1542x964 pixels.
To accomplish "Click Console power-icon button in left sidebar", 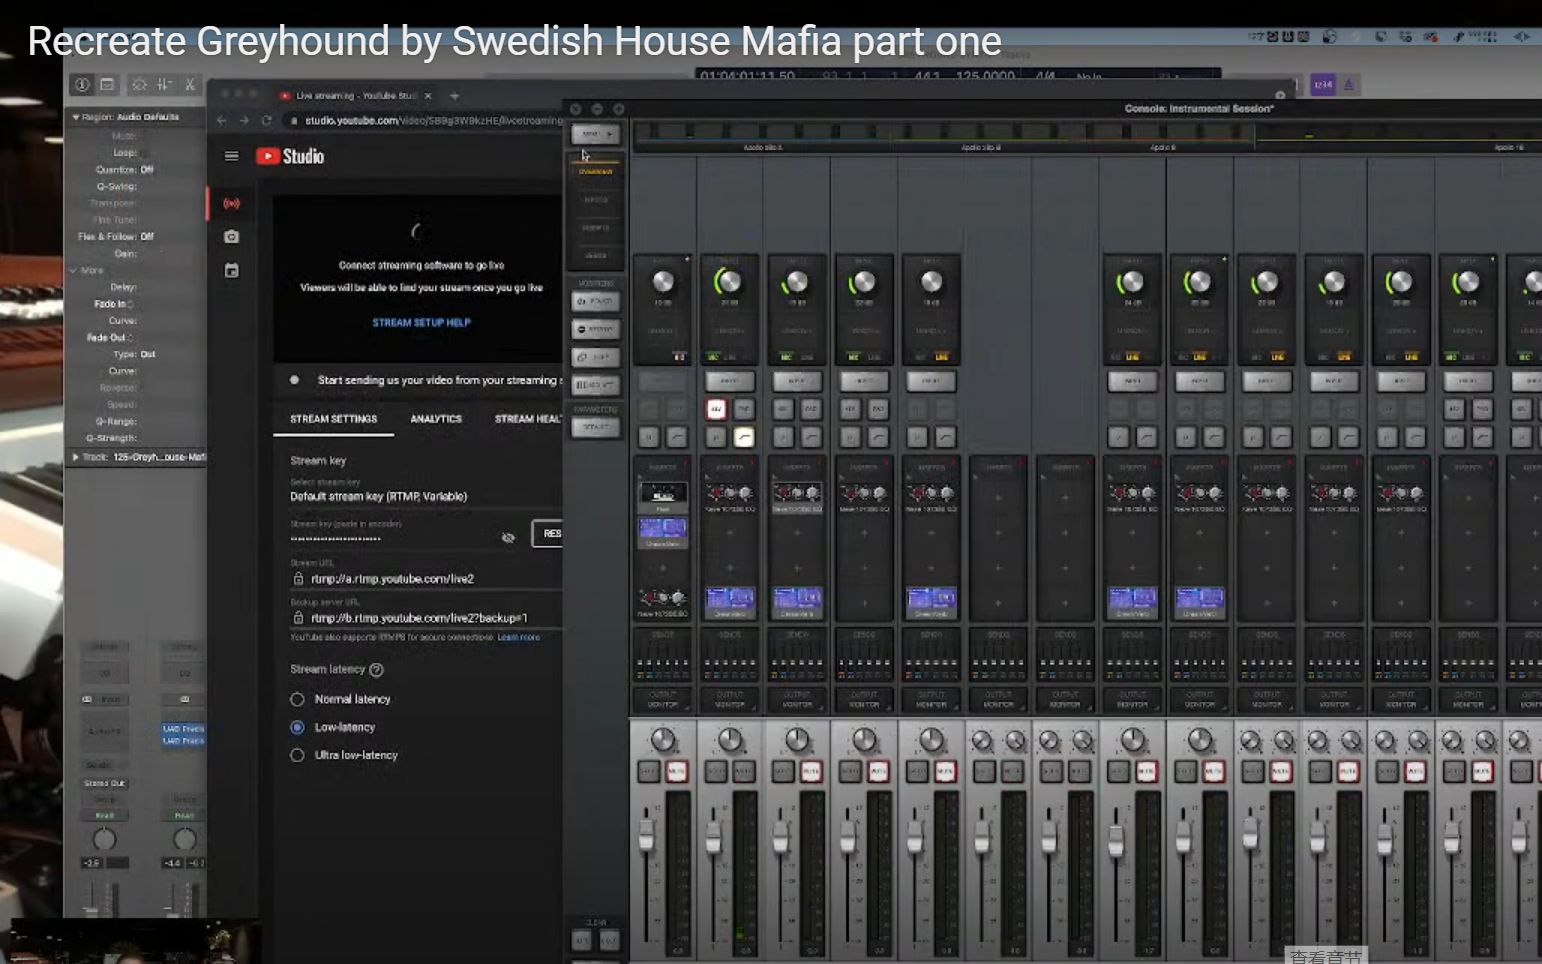I will pos(595,301).
